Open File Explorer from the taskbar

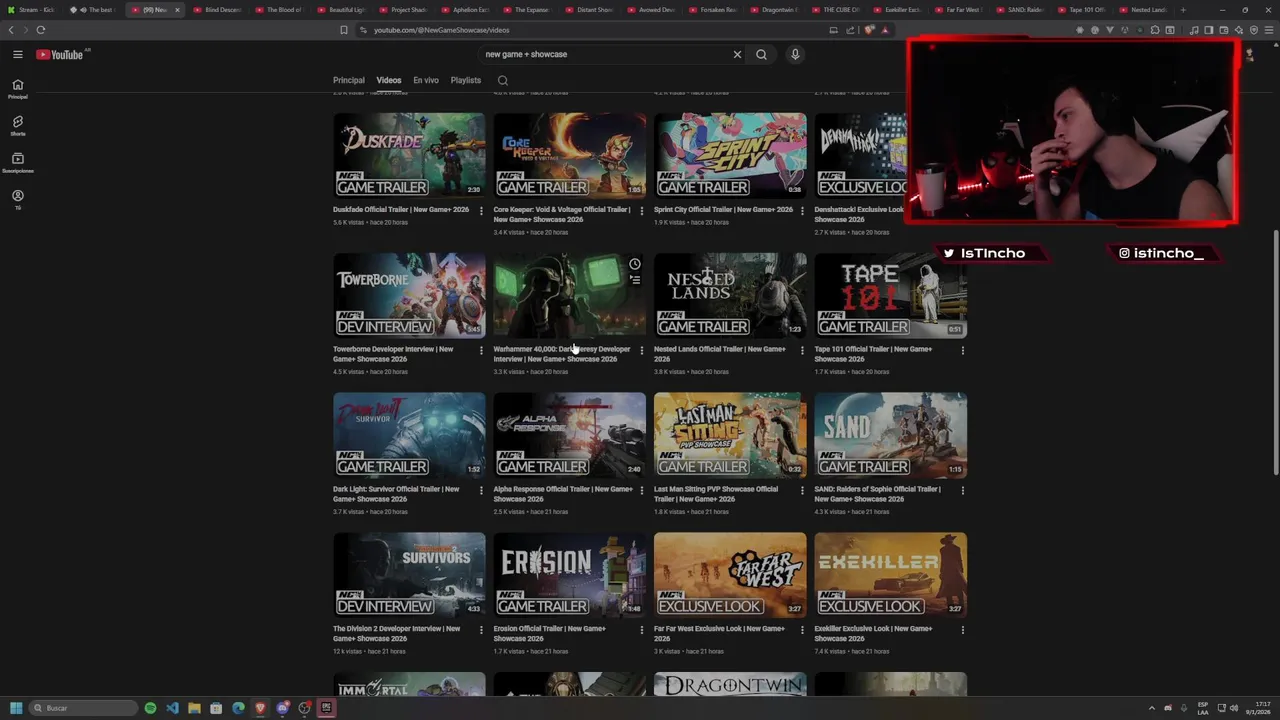click(x=194, y=708)
